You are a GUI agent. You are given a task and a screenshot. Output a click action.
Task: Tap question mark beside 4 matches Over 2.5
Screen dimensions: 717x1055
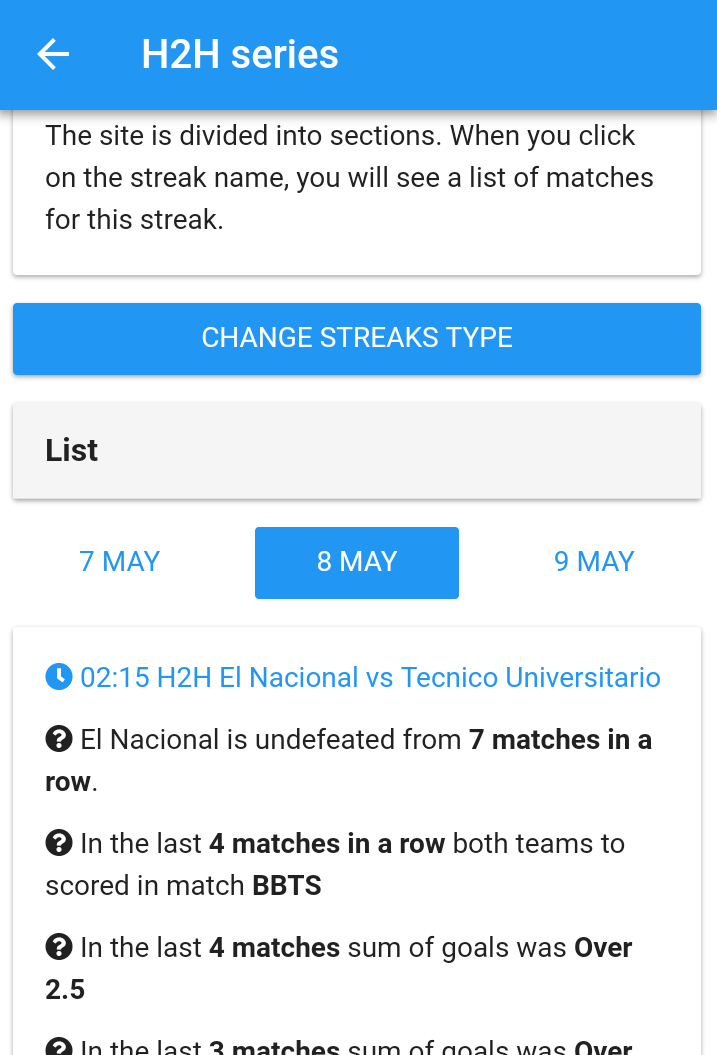click(x=59, y=948)
